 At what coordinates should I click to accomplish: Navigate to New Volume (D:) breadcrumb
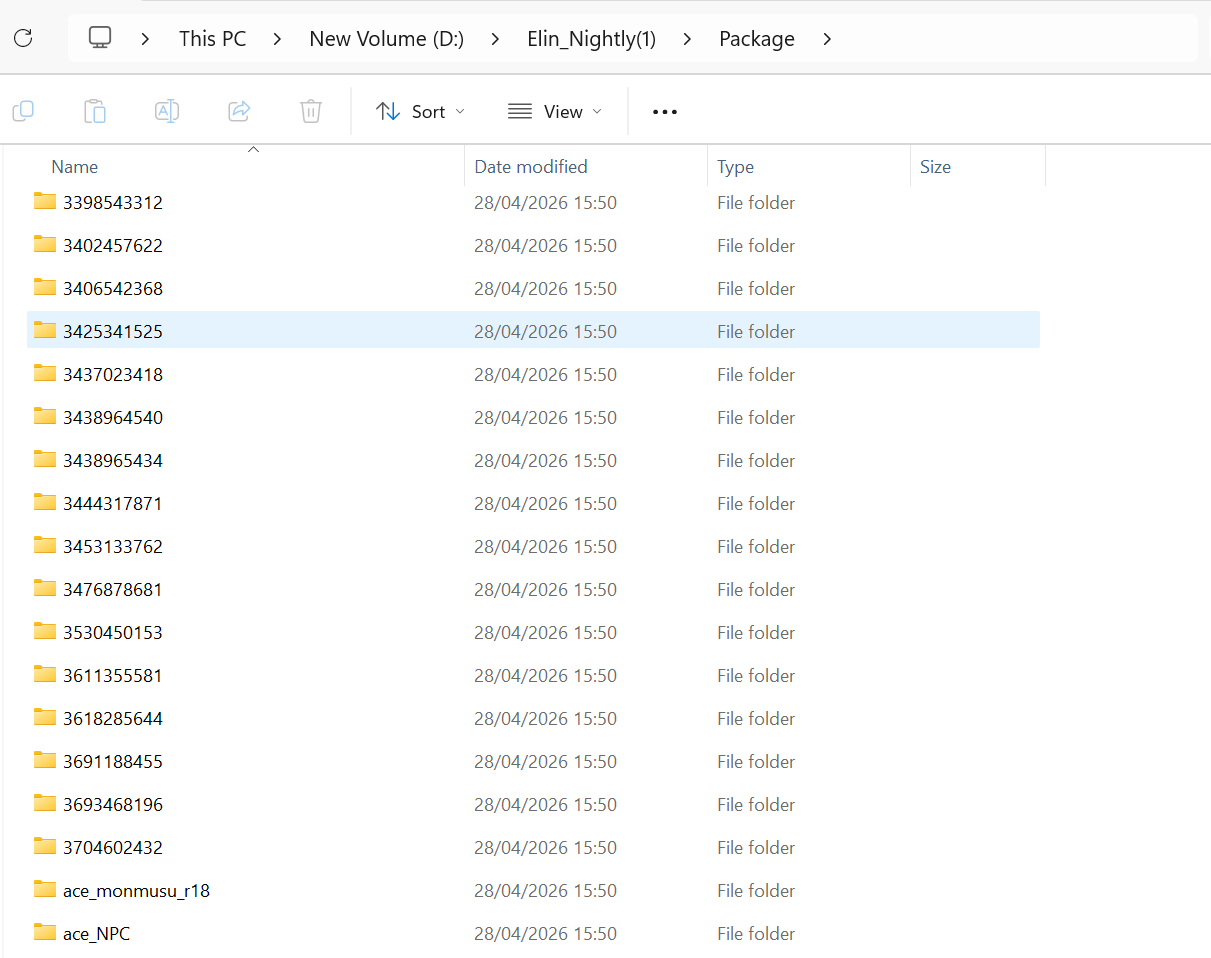[x=387, y=39]
